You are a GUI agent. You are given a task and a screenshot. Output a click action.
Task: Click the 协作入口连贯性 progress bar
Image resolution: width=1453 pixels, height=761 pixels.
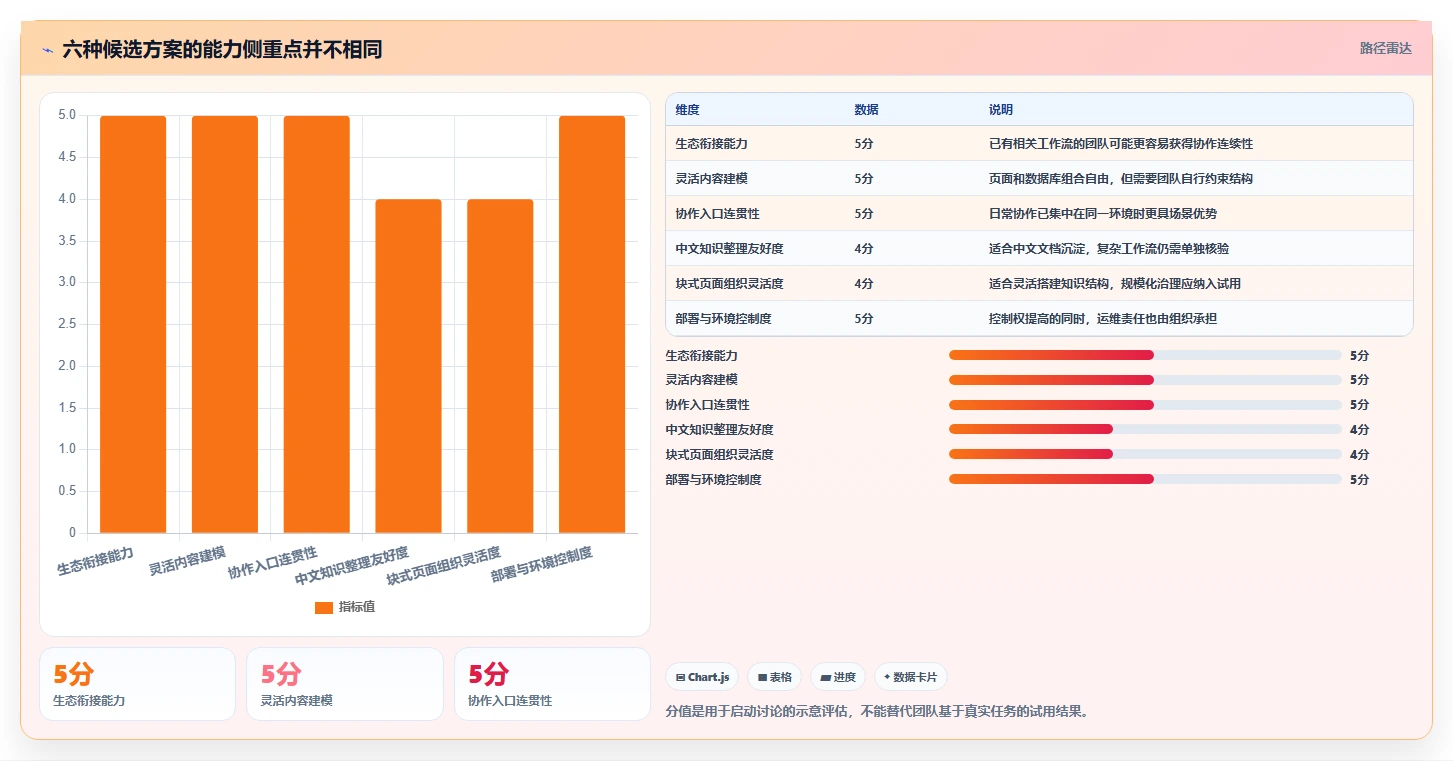coord(1145,405)
